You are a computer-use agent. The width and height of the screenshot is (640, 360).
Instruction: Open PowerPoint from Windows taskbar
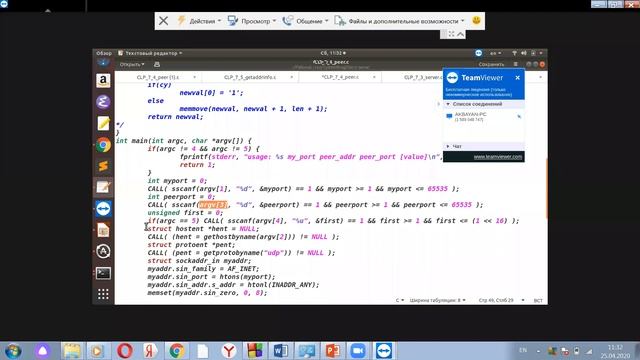332,351
